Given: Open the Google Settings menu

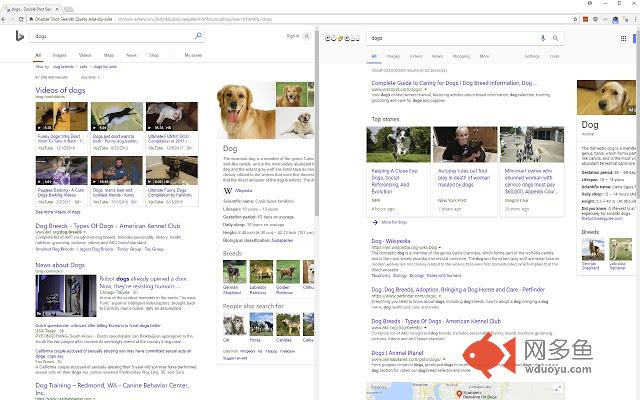Looking at the screenshot, I should click(532, 56).
